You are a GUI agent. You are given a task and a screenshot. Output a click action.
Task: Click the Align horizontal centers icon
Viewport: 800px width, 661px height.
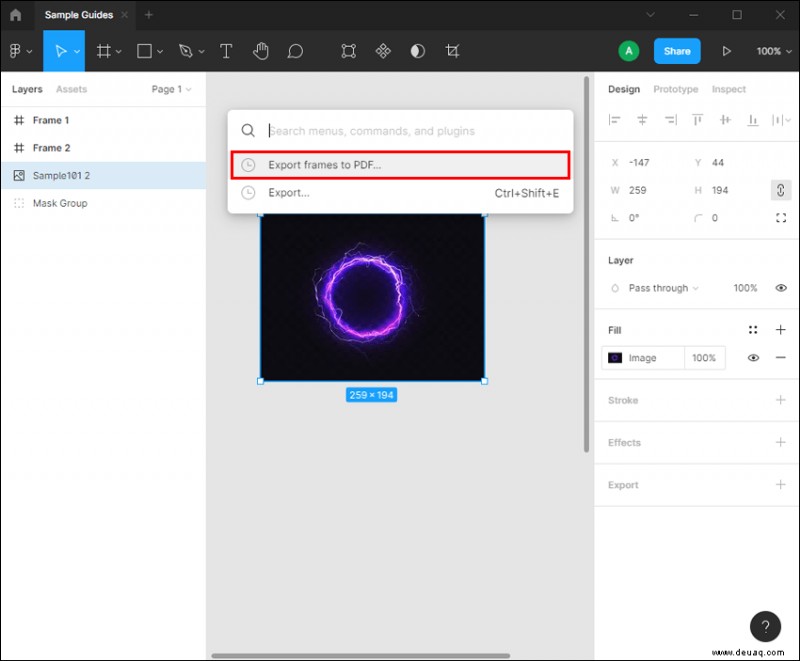pos(643,120)
